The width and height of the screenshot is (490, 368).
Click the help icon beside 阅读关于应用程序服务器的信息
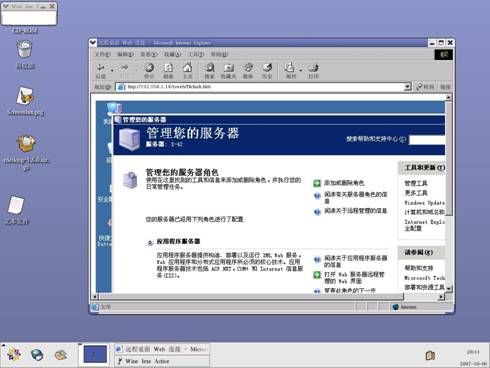point(317,260)
